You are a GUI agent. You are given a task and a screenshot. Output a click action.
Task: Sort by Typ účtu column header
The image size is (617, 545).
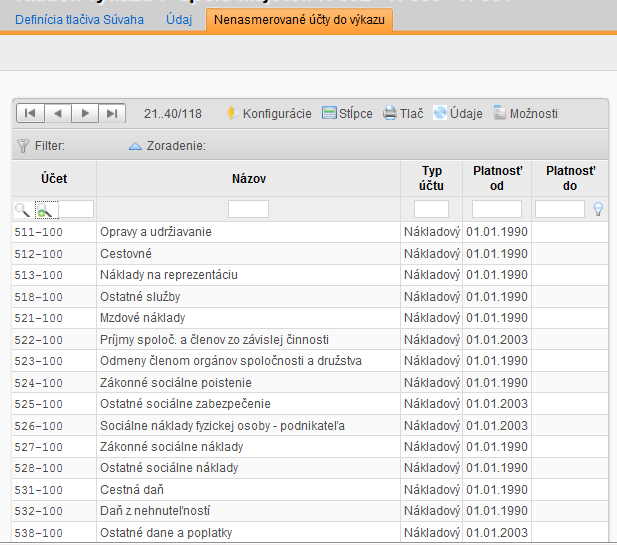(431, 178)
